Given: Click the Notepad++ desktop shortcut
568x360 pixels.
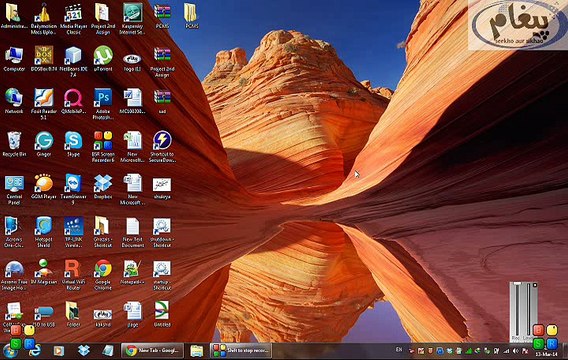Looking at the screenshot, I should [133, 272].
